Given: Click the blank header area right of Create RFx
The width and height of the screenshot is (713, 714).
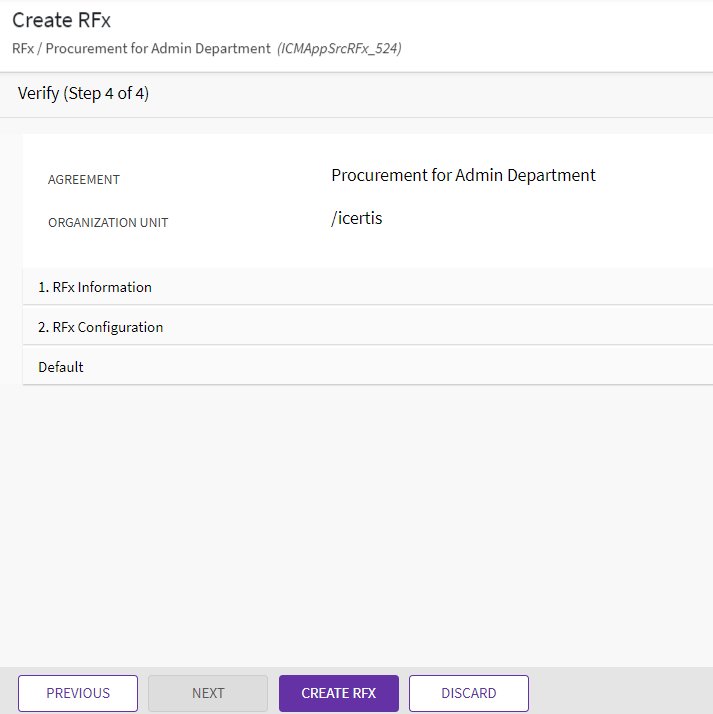Looking at the screenshot, I should [400, 20].
